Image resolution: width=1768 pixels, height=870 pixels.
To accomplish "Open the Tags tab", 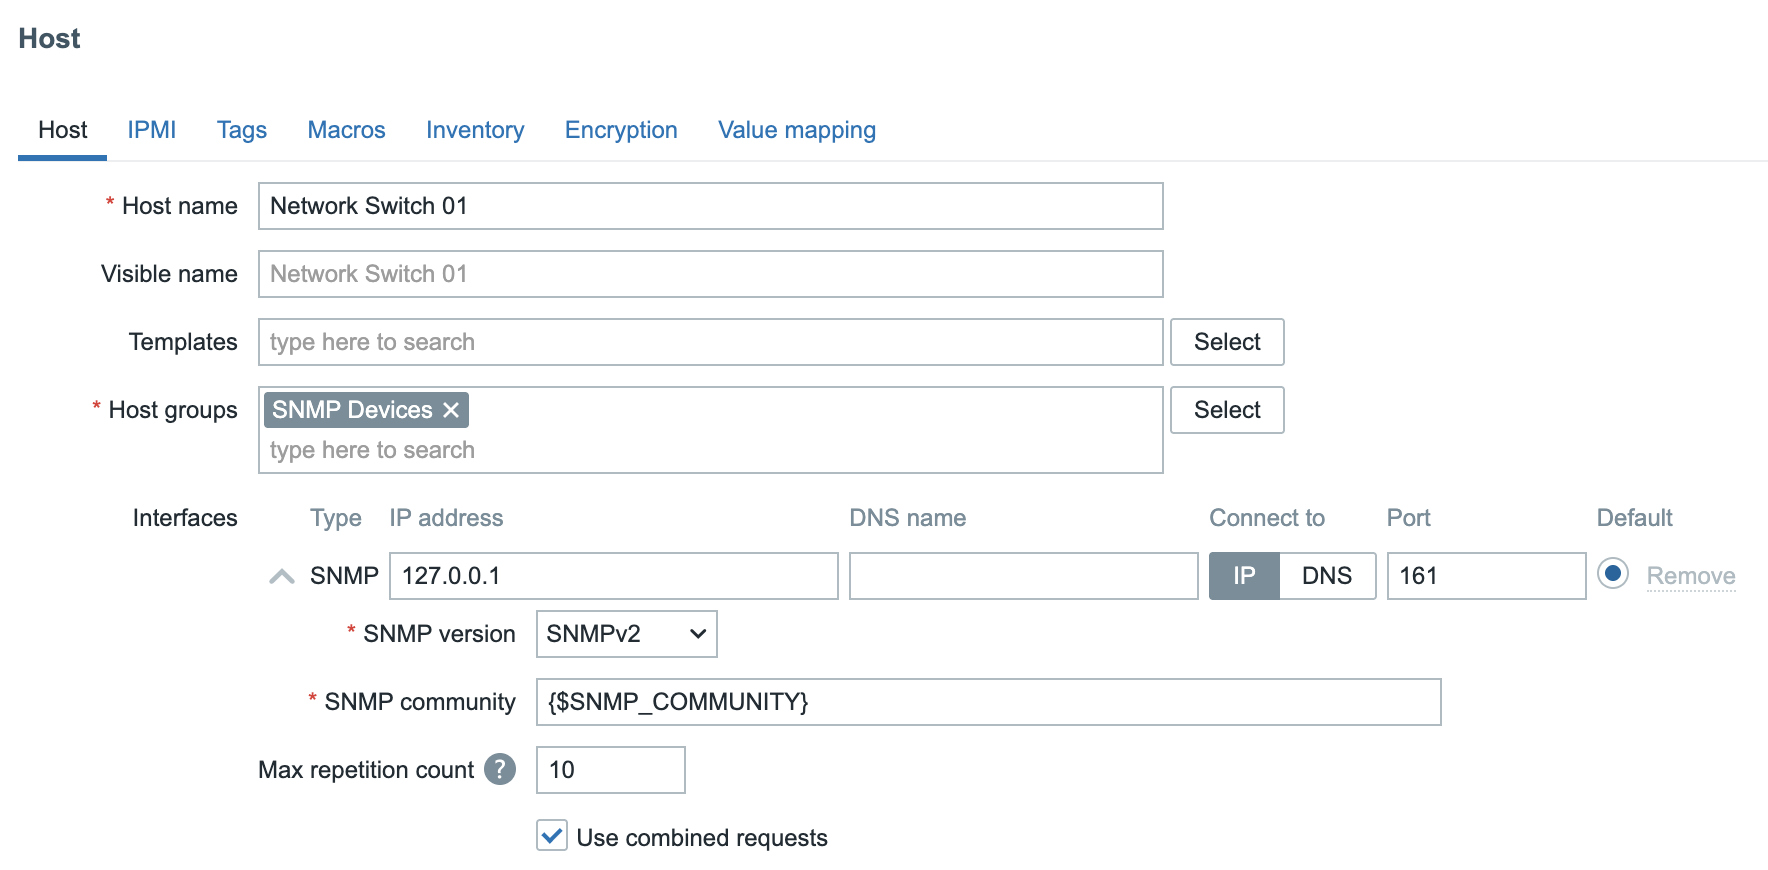I will [242, 130].
